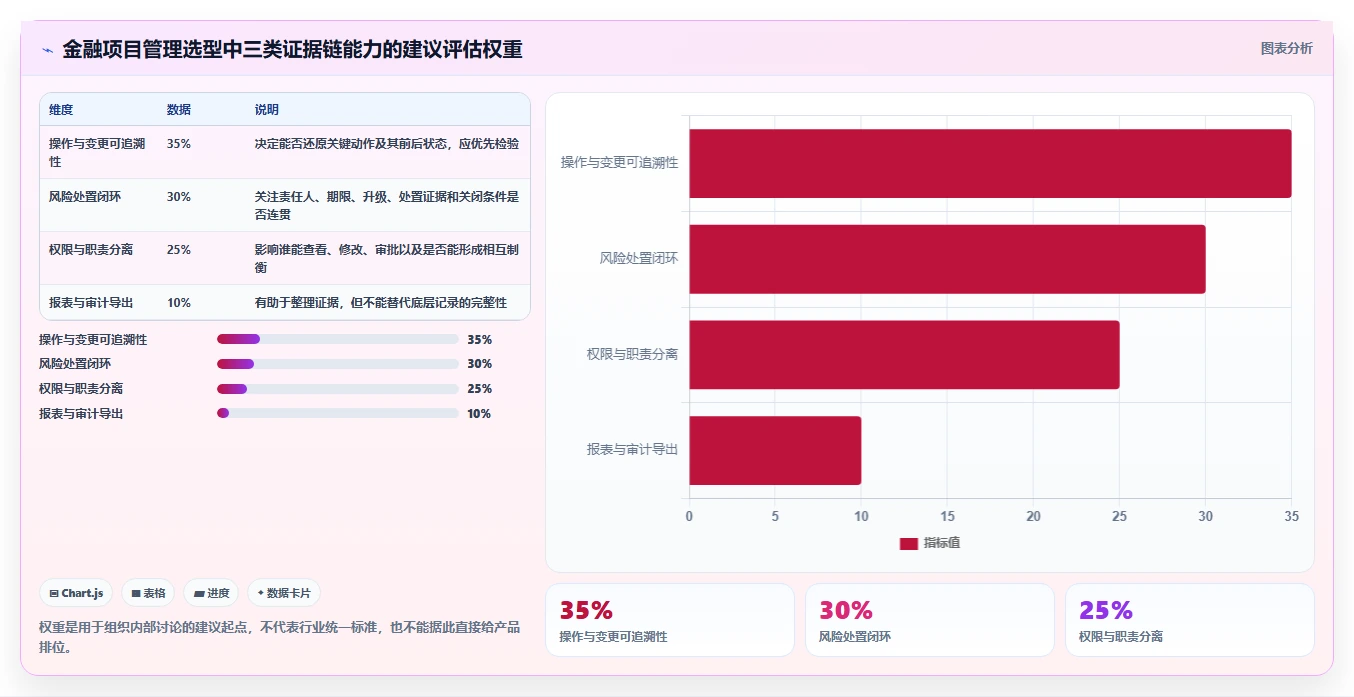
Task: Click the 25% progress list value
Action: pos(479,389)
